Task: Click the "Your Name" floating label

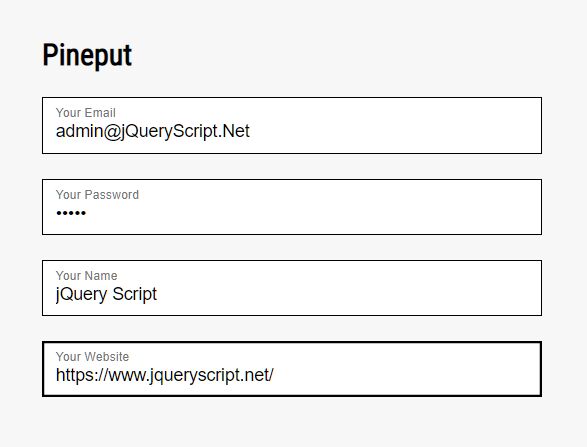Action: point(86,276)
